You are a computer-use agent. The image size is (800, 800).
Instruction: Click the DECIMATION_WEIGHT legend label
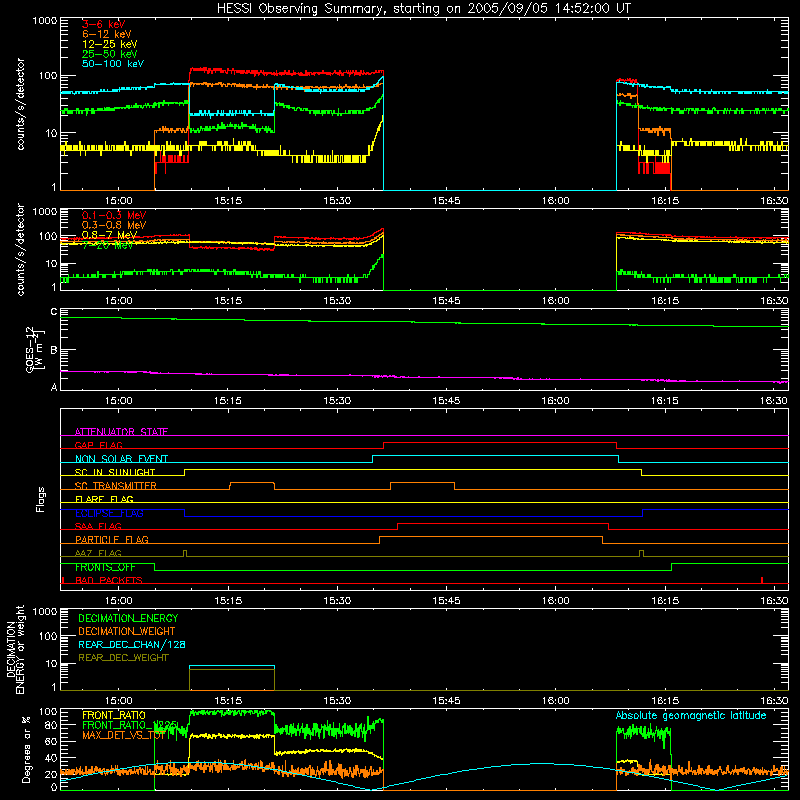(x=127, y=631)
